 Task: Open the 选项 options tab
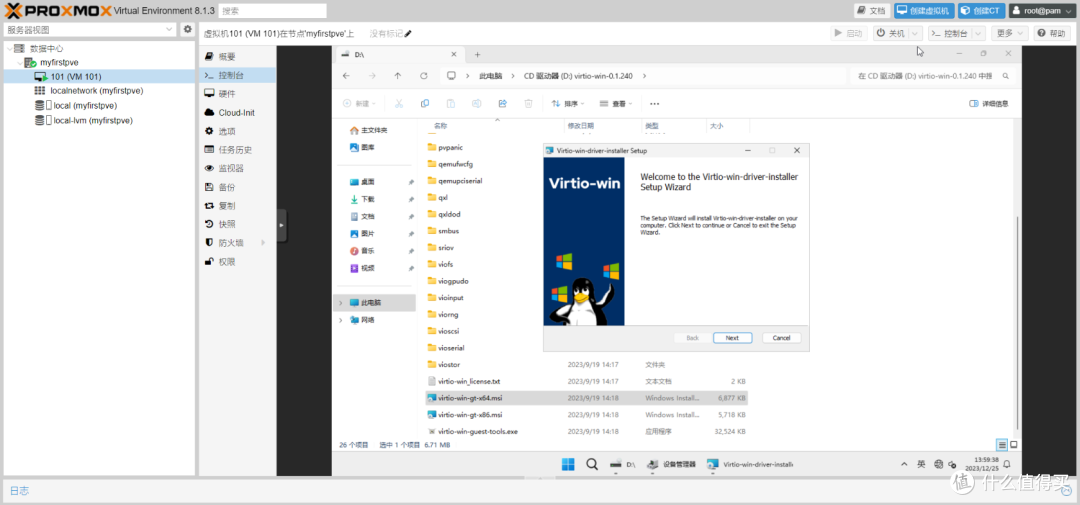pos(237,131)
